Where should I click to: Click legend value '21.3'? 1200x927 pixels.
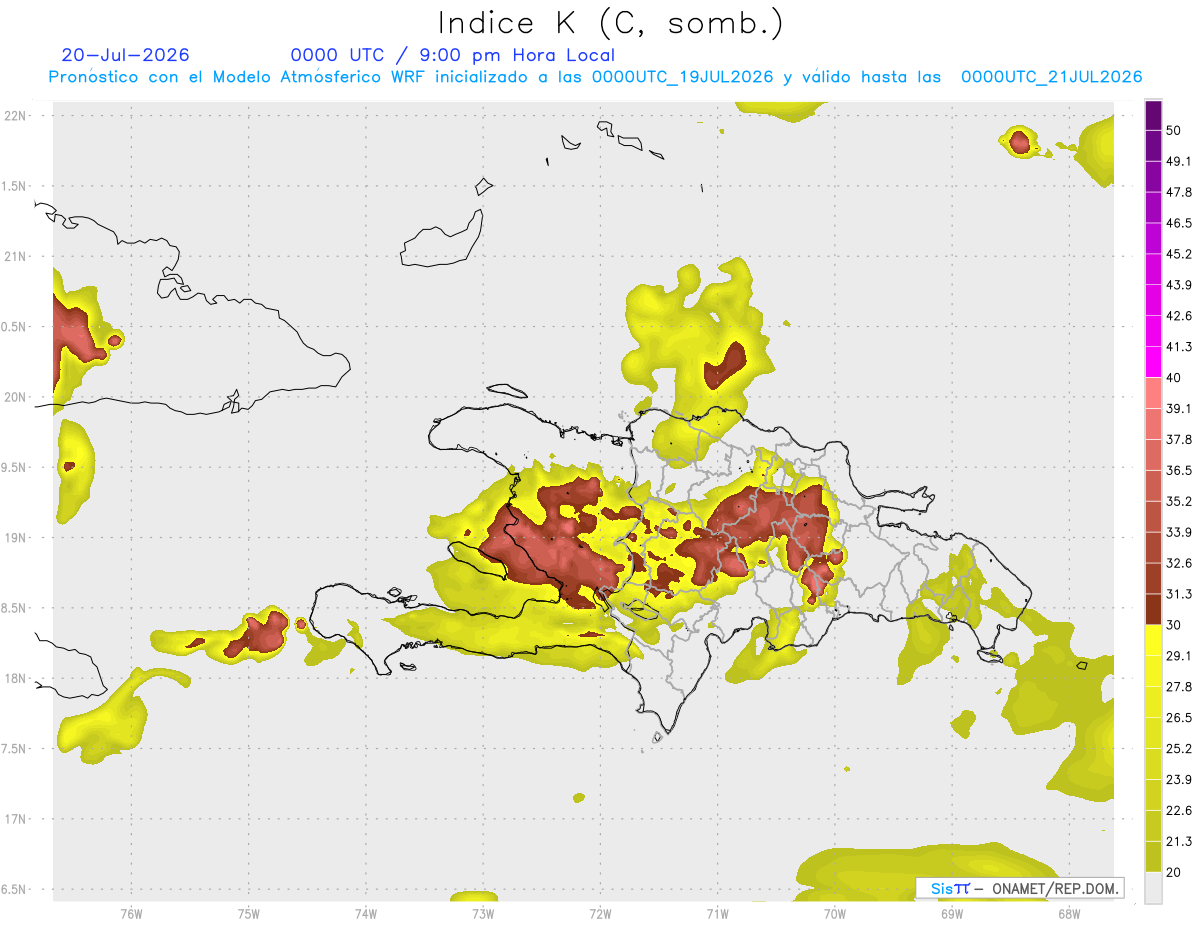point(1179,842)
